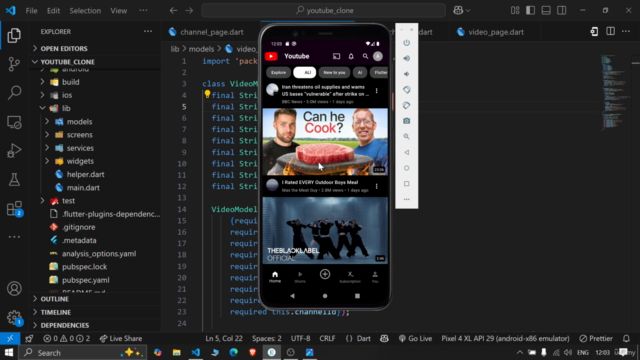Tap the notification bell in Youtube app
Viewport: 640px width, 360px height.
click(351, 56)
